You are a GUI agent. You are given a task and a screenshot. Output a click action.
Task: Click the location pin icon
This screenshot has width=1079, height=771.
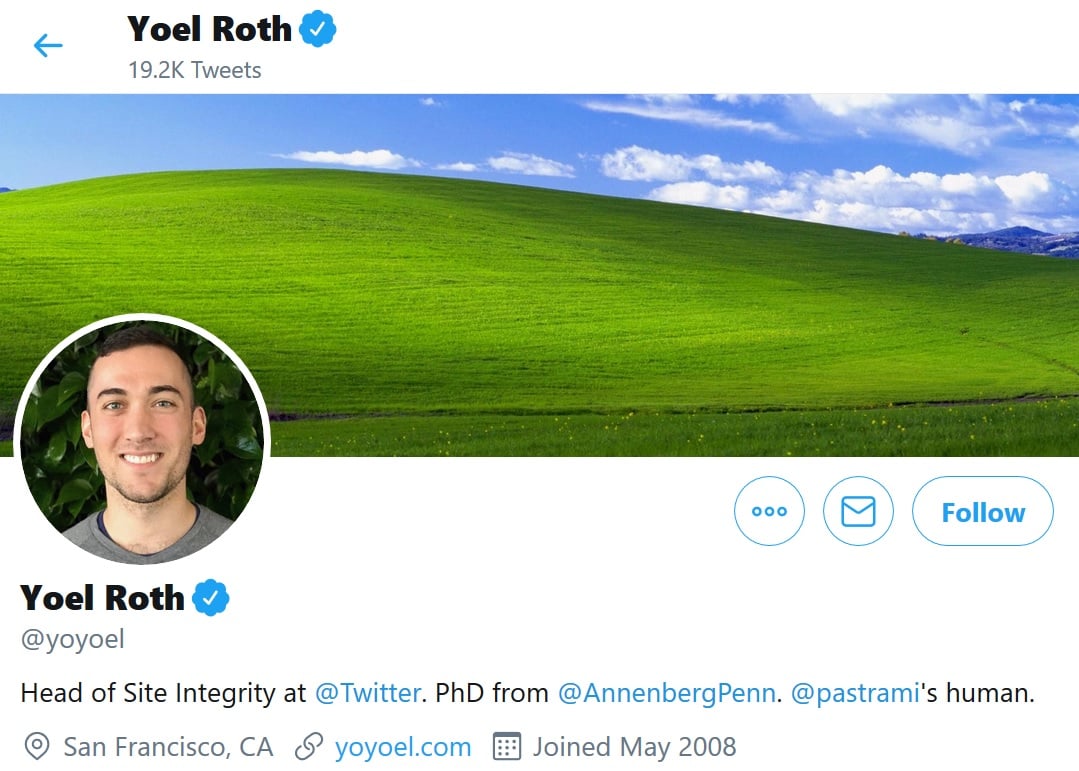37,746
